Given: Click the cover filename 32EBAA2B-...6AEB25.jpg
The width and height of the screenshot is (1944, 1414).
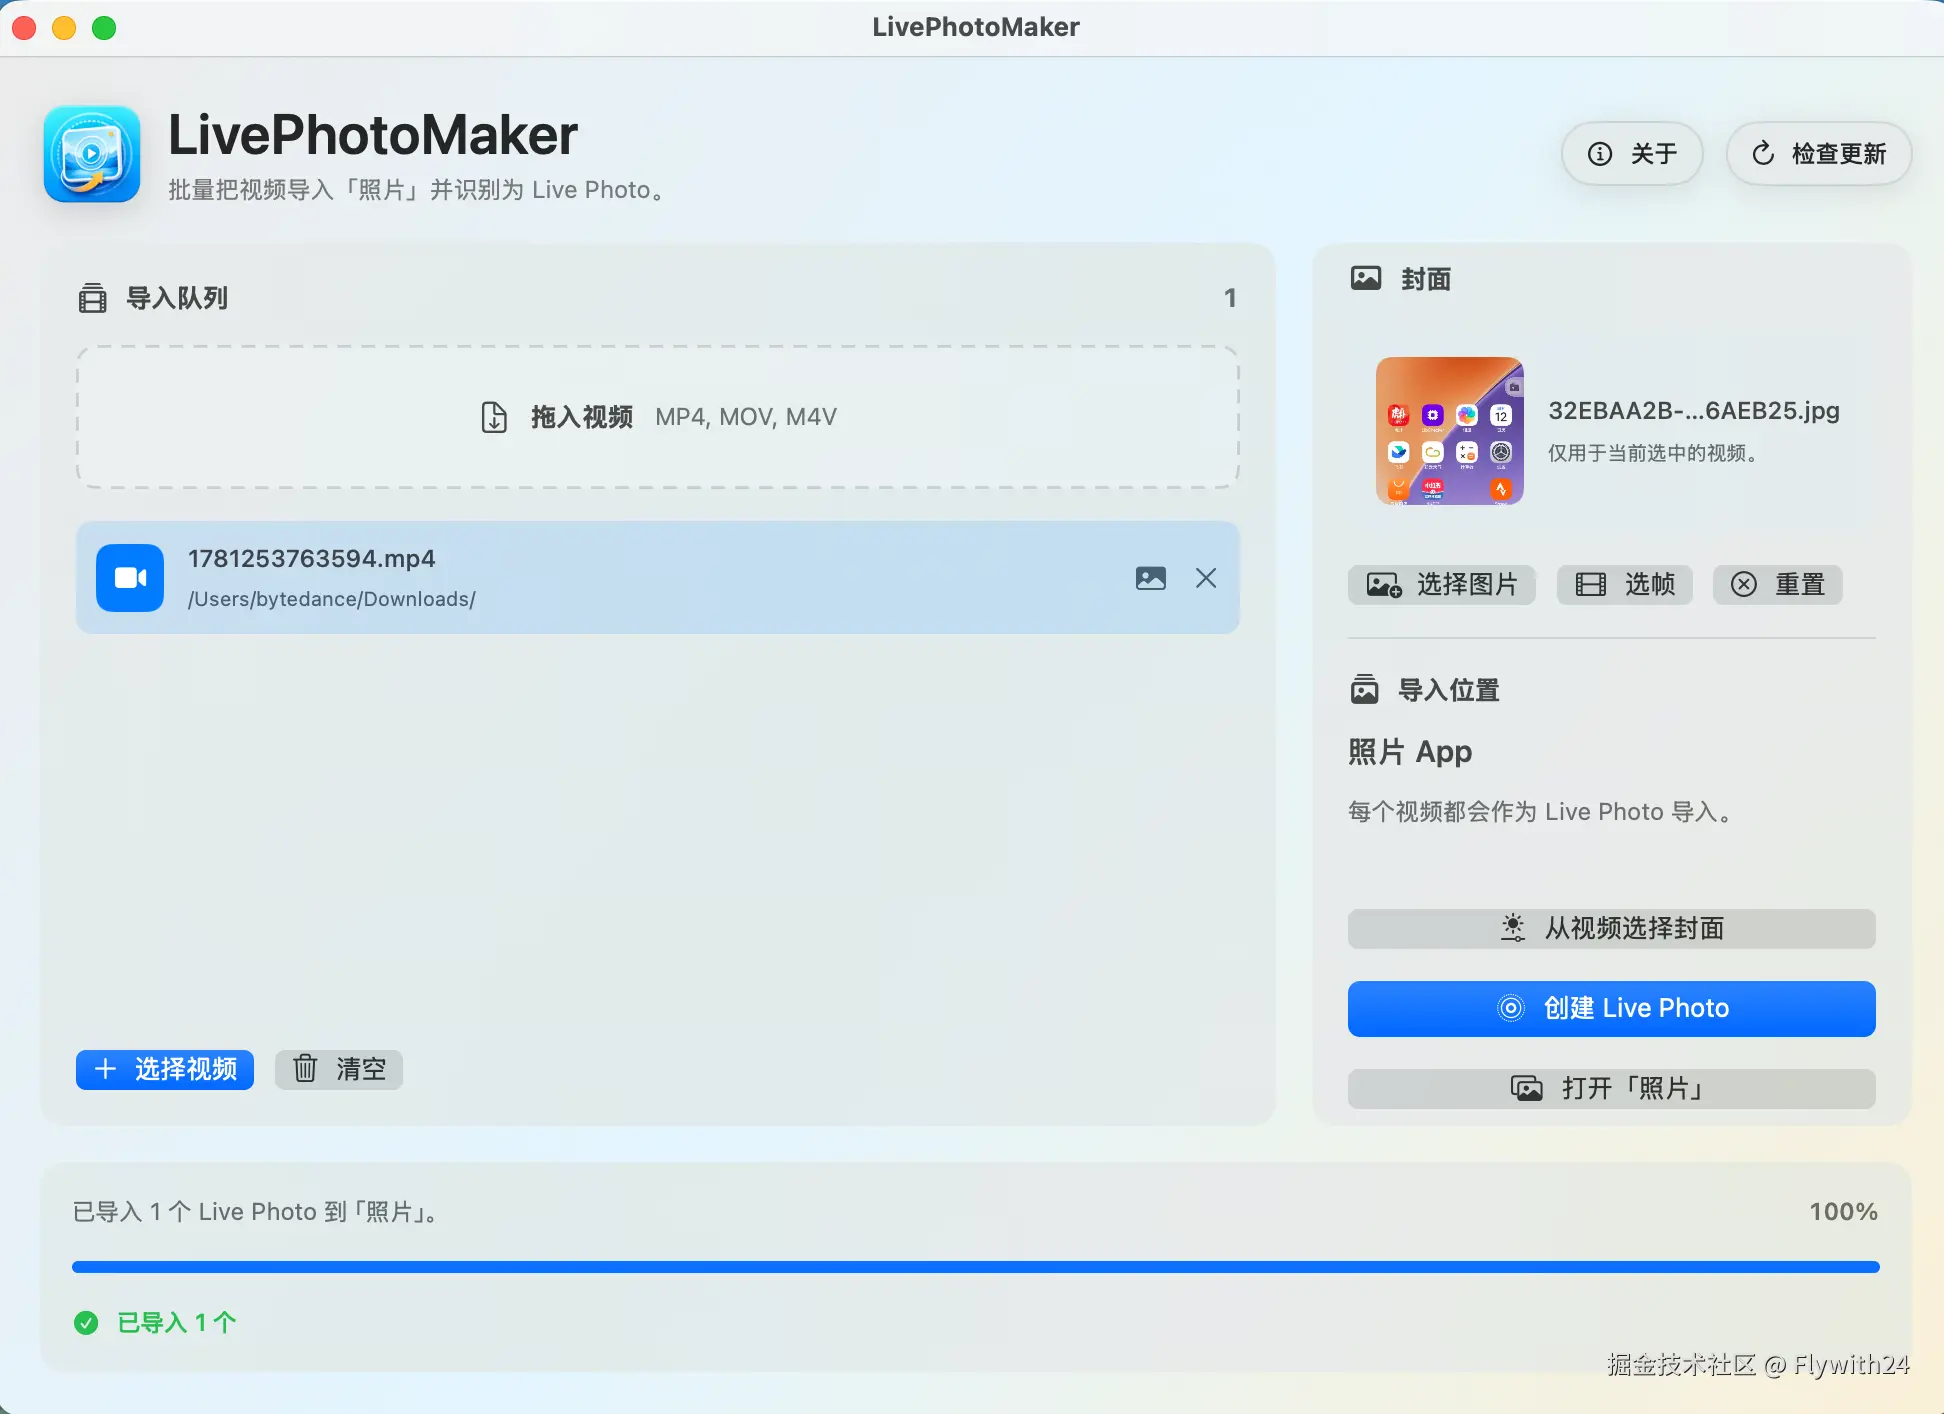Looking at the screenshot, I should pyautogui.click(x=1694, y=410).
